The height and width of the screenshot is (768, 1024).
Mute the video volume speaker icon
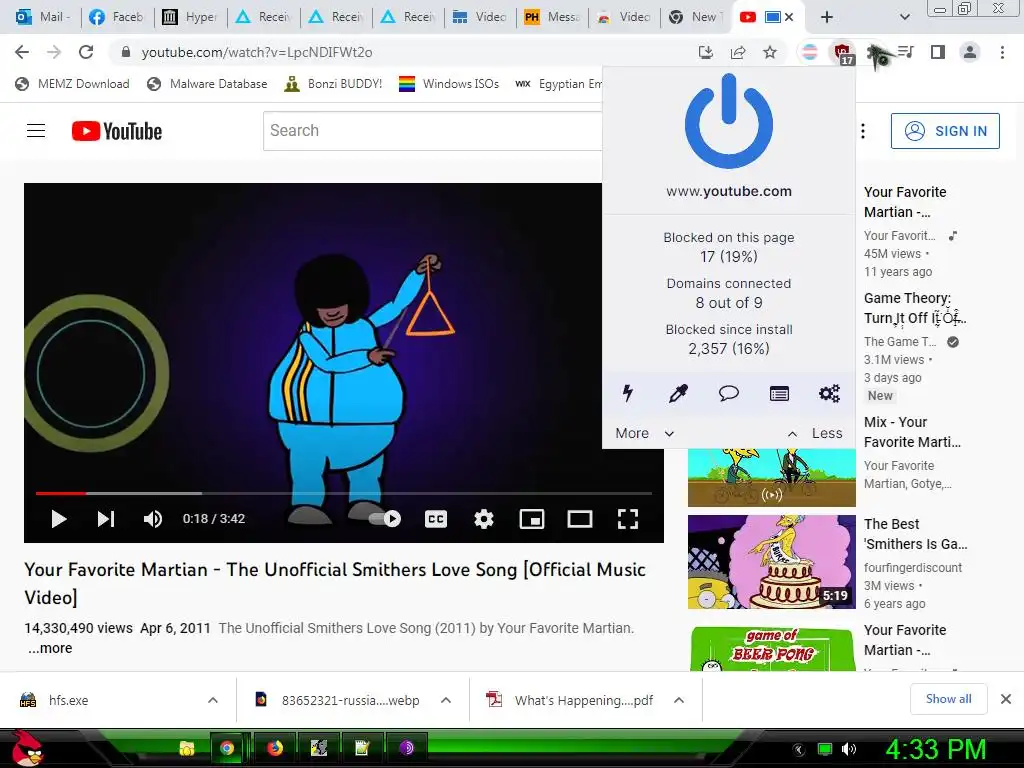(153, 519)
